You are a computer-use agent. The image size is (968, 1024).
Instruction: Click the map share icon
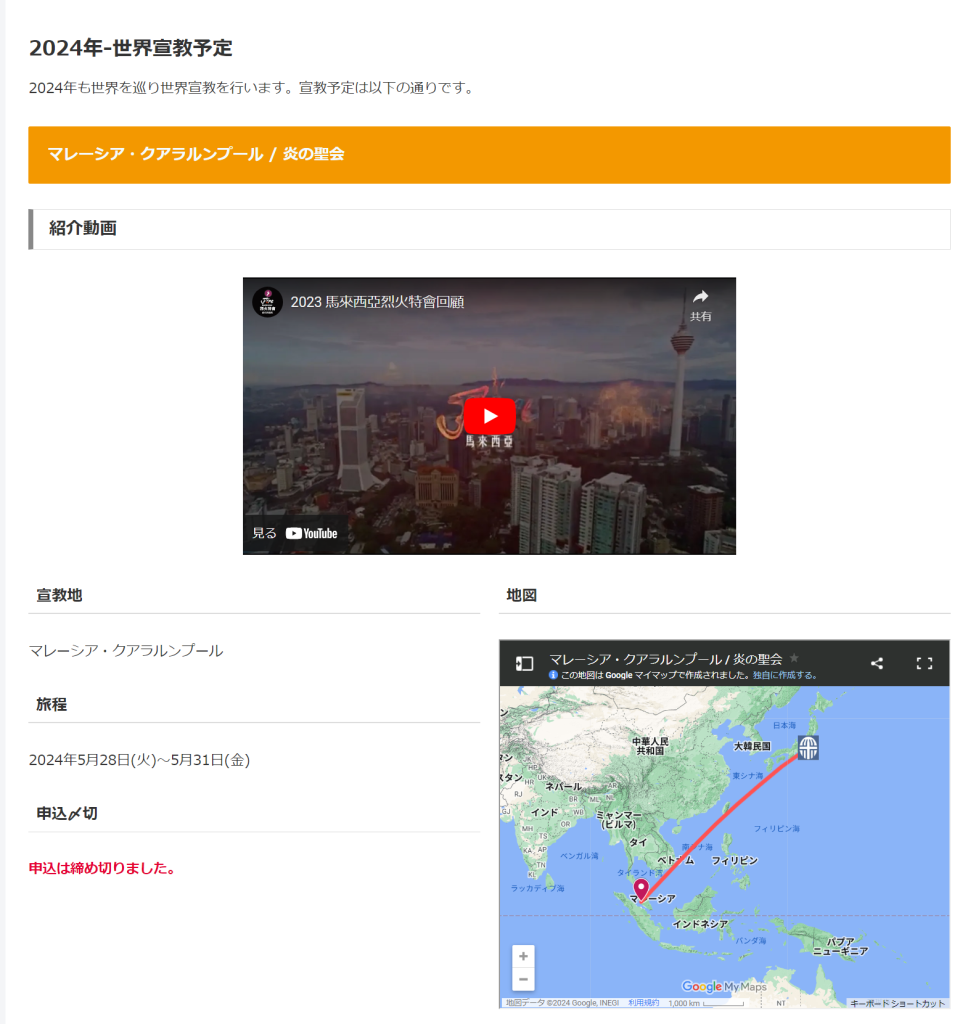point(877,663)
